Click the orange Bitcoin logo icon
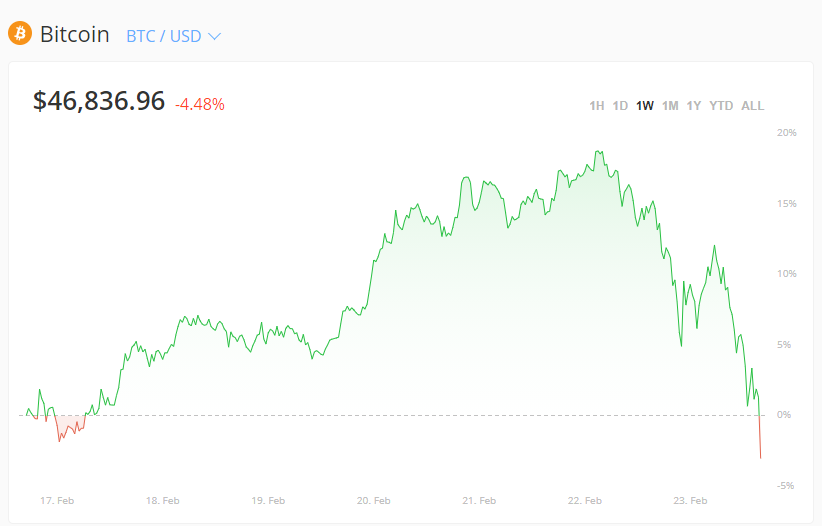Image resolution: width=822 pixels, height=526 pixels. point(20,34)
